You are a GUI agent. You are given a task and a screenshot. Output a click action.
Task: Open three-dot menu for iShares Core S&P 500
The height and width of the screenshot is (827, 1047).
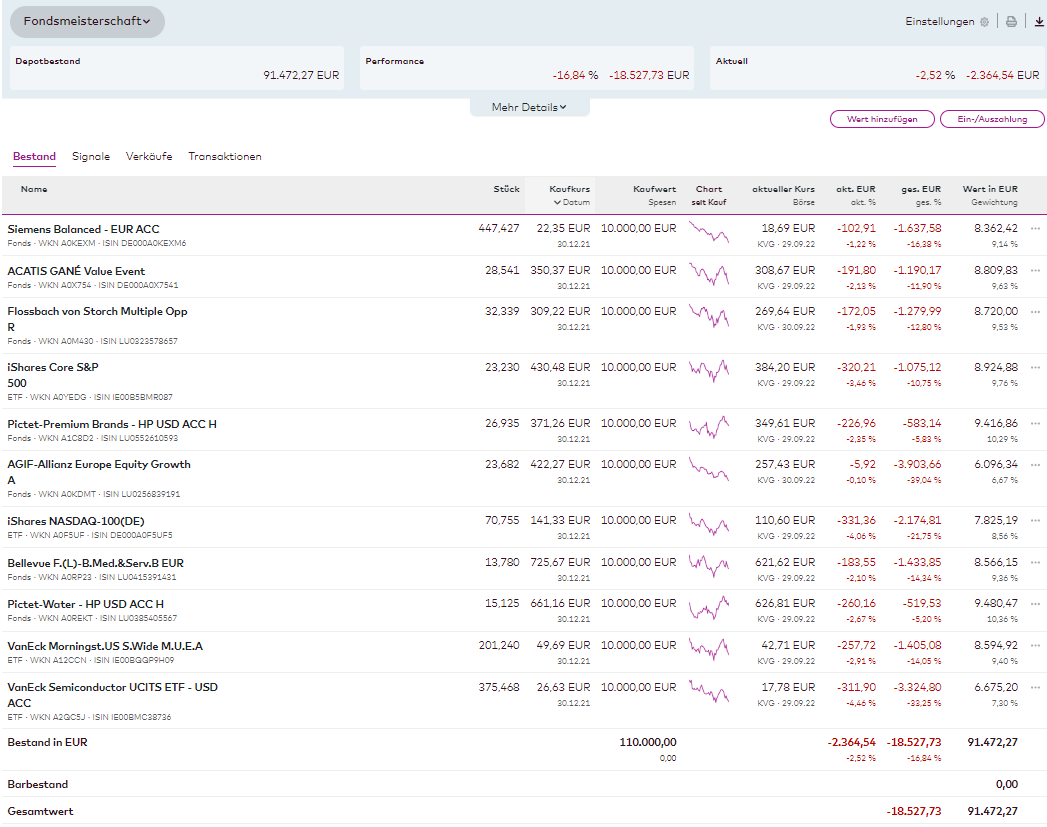tap(1035, 367)
